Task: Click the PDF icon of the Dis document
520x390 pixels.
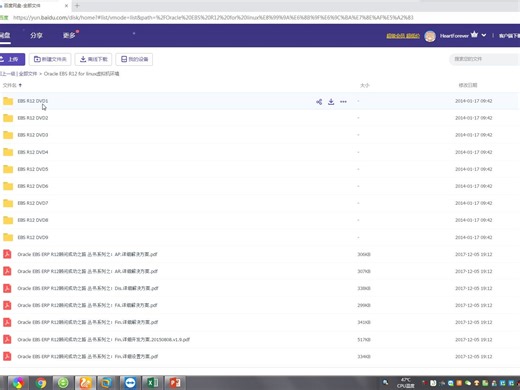Action: (7, 288)
